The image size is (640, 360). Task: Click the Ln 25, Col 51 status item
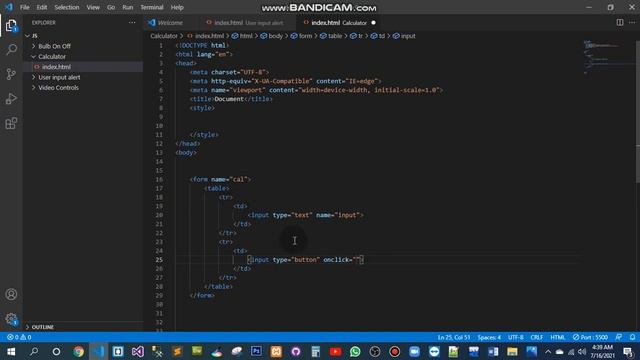(454, 337)
